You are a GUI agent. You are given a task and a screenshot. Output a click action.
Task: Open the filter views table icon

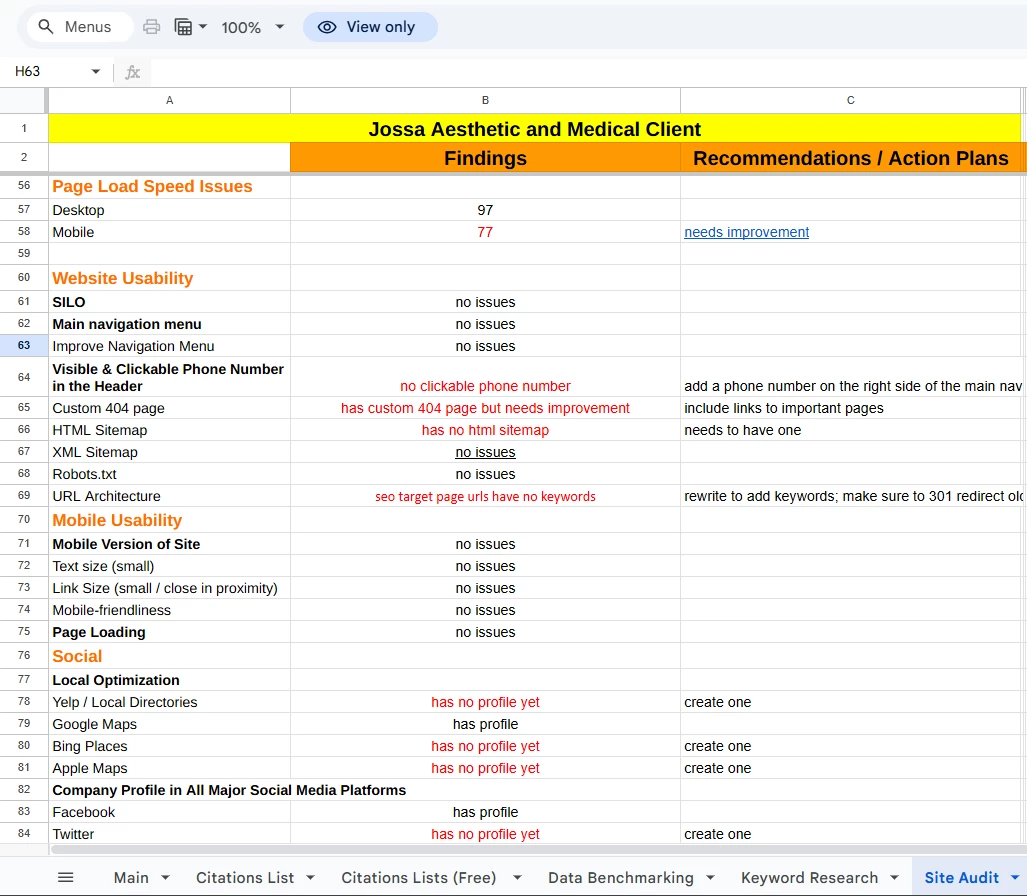coord(183,27)
